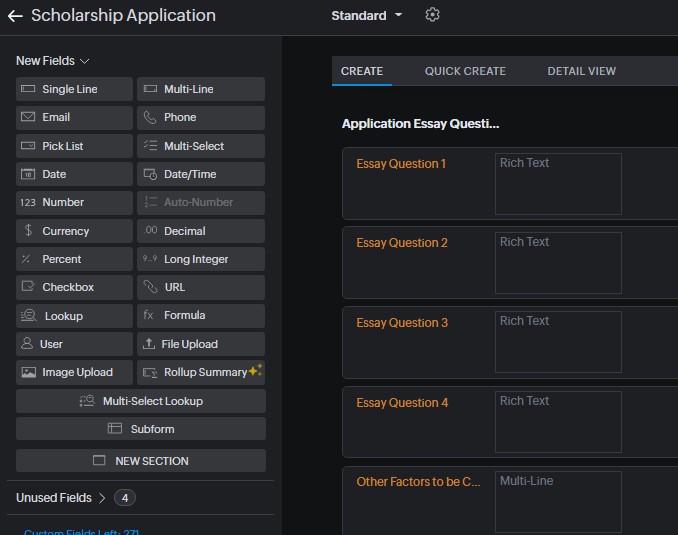Add a Subform field
Viewport: 678px width, 535px height.
[x=141, y=429]
